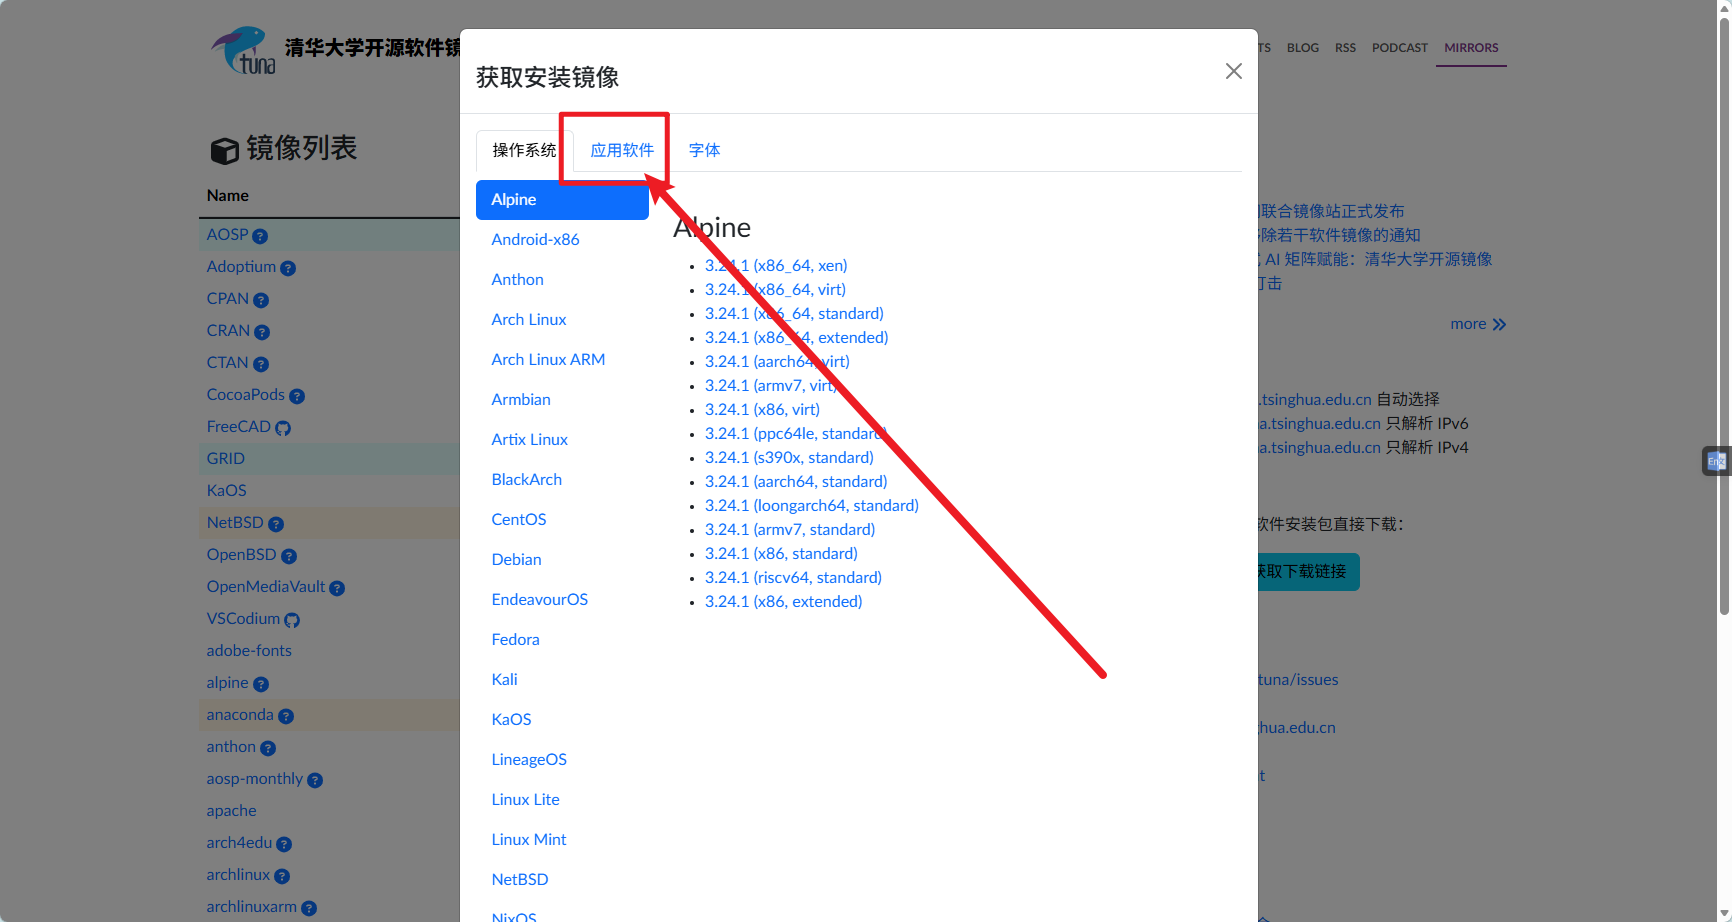1732x922 pixels.
Task: Open help icon next to archlinux
Action: 282,876
